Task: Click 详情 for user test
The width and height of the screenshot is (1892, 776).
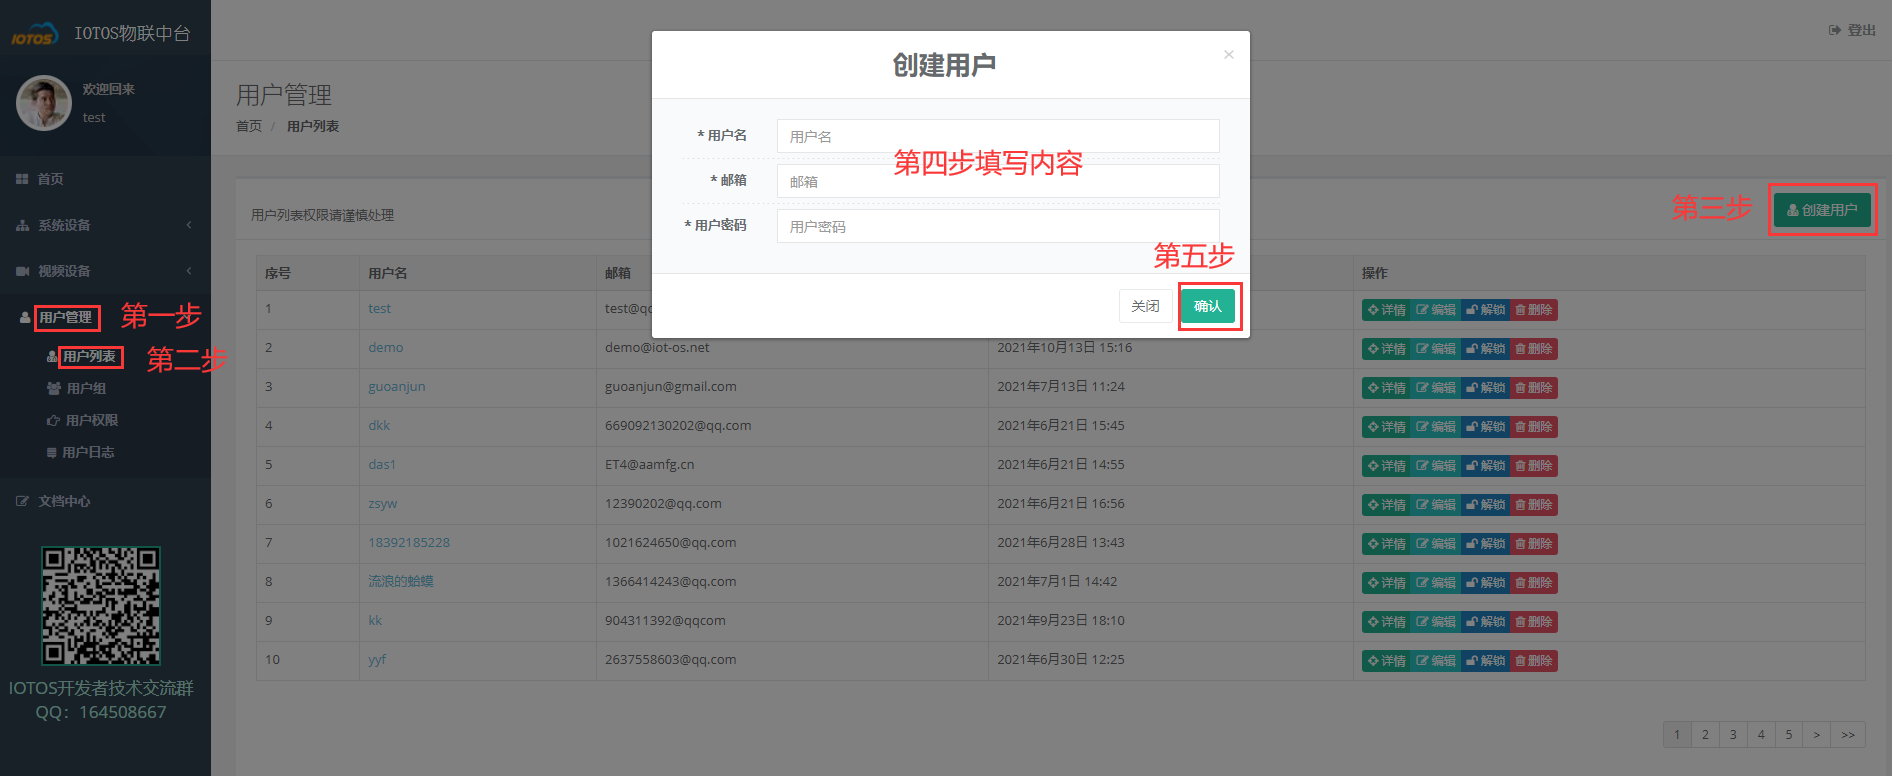Action: pyautogui.click(x=1386, y=310)
